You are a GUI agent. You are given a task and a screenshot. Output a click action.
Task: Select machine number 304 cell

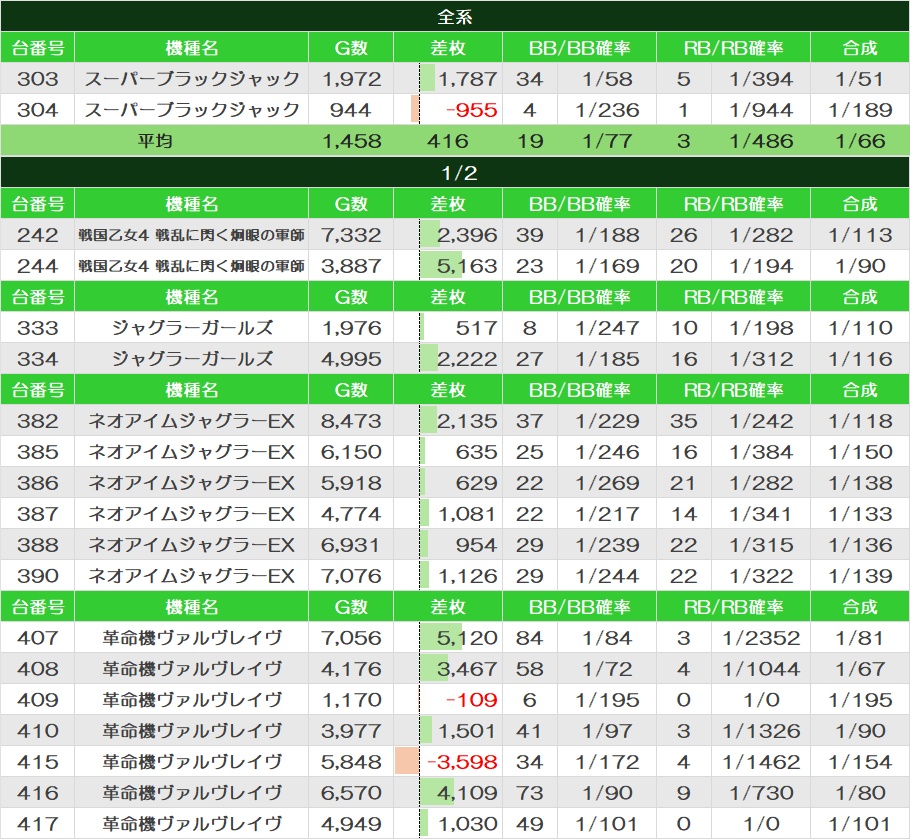38,110
